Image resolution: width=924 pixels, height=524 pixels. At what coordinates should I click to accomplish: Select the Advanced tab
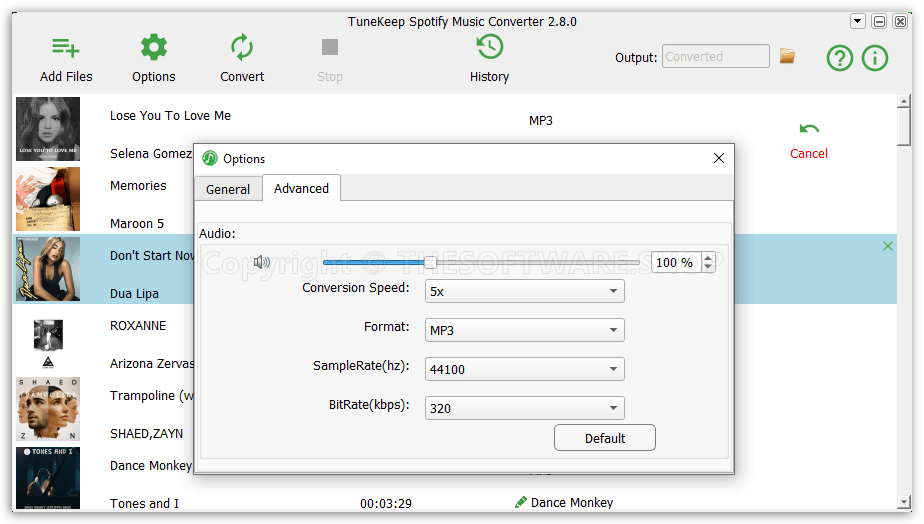point(301,188)
